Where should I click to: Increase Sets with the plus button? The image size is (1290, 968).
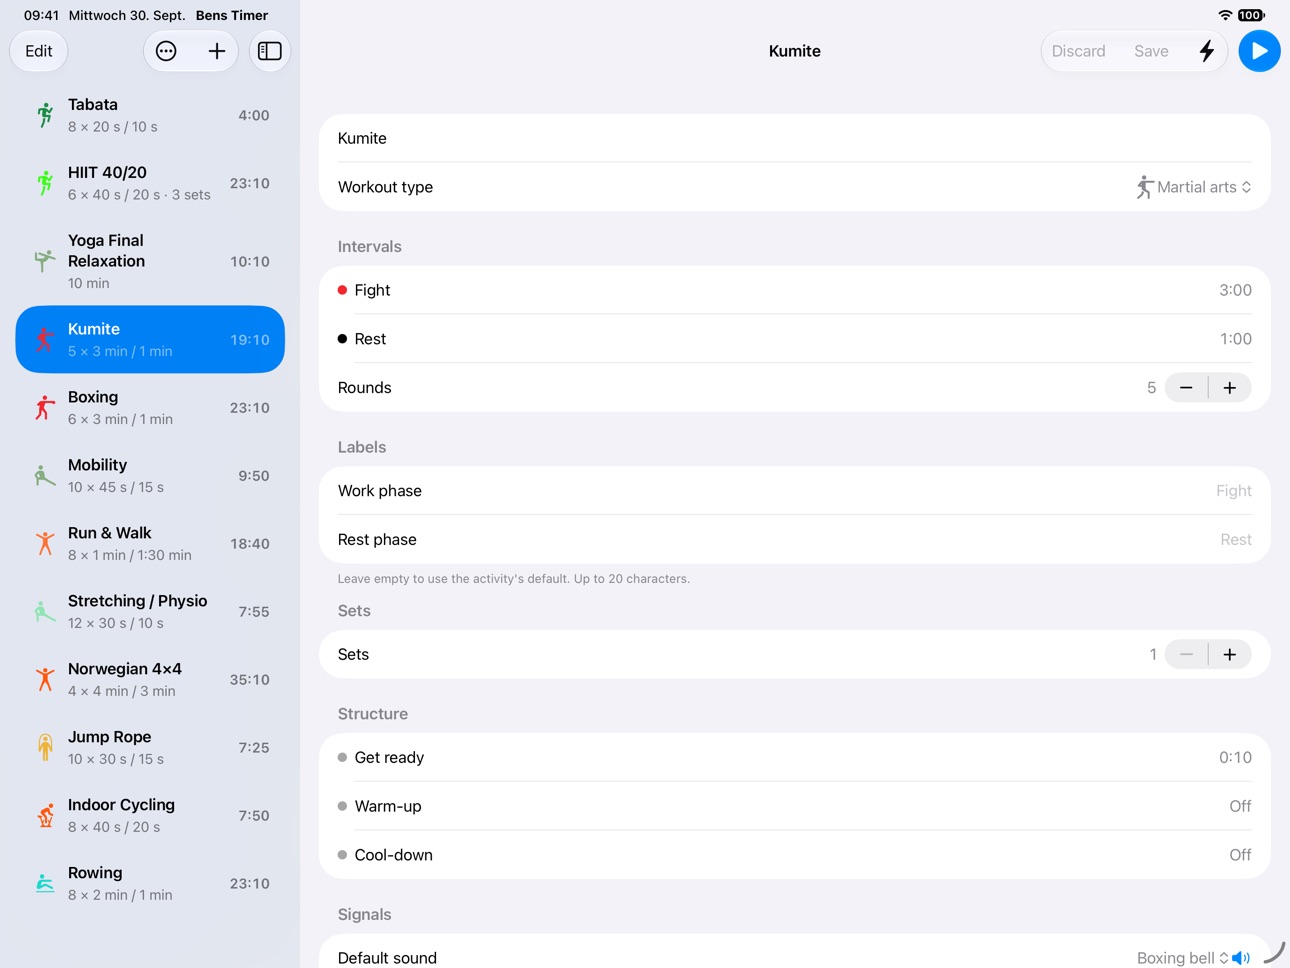(1230, 655)
